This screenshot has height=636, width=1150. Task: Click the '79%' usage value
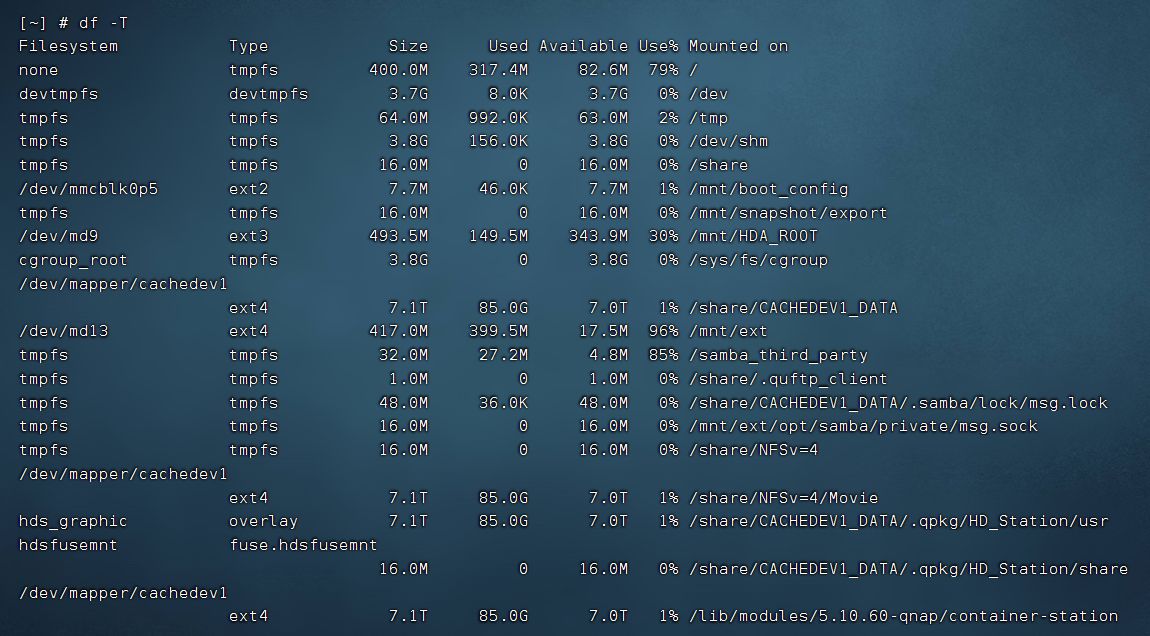point(664,70)
